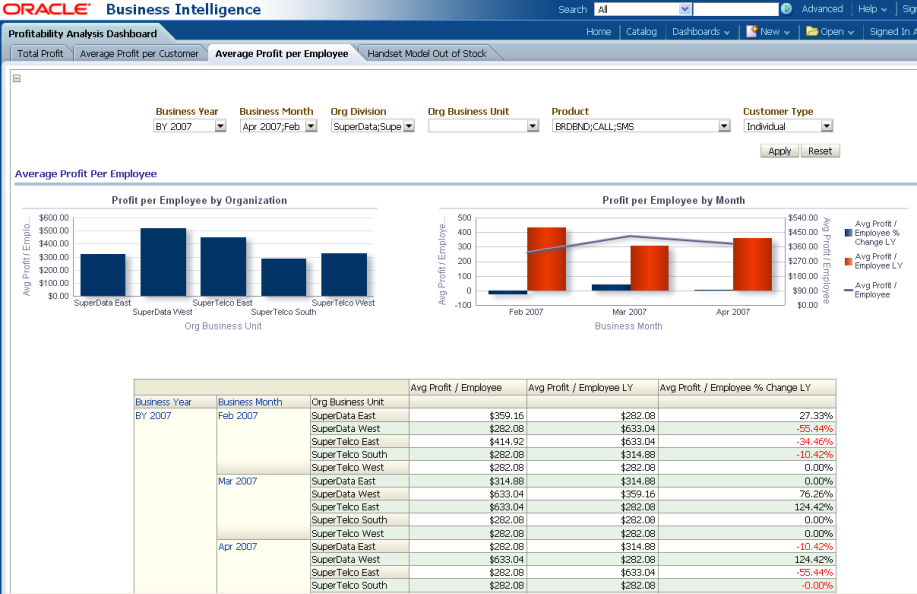This screenshot has width=917, height=594.
Task: Click the SuperData West bar in chart
Action: click(163, 262)
